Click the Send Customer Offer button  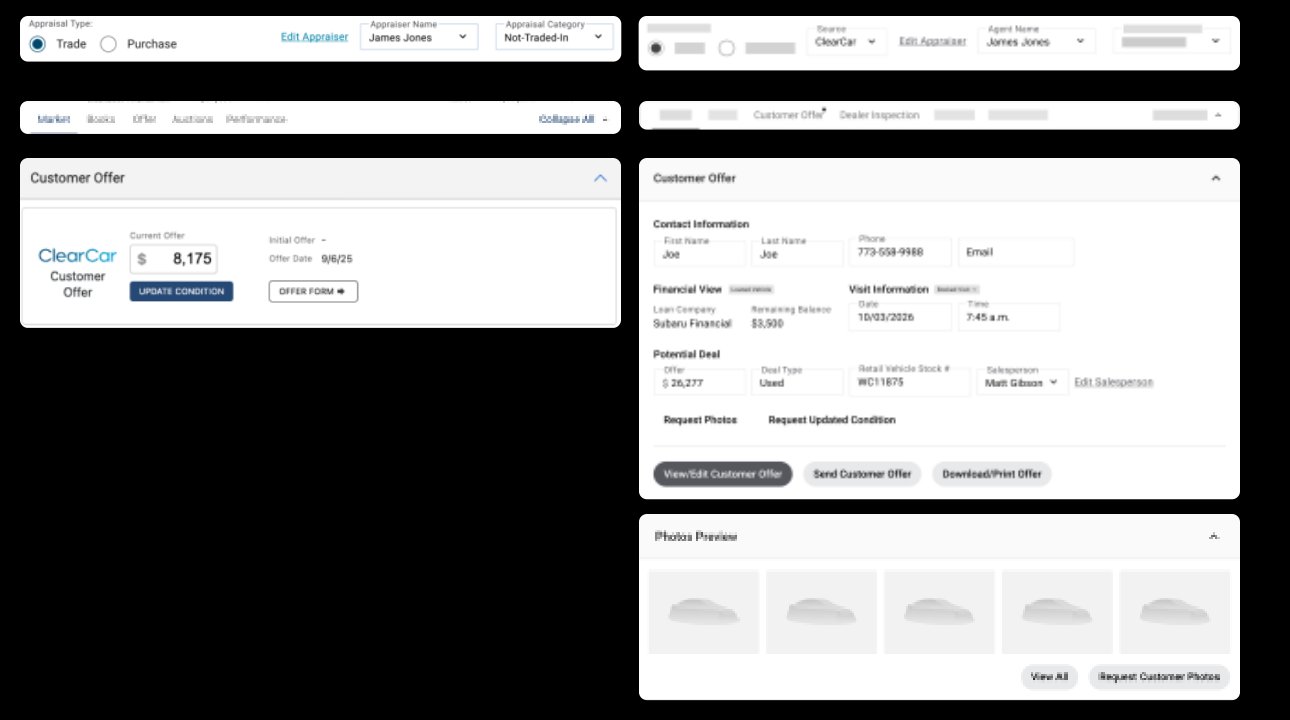click(x=862, y=474)
